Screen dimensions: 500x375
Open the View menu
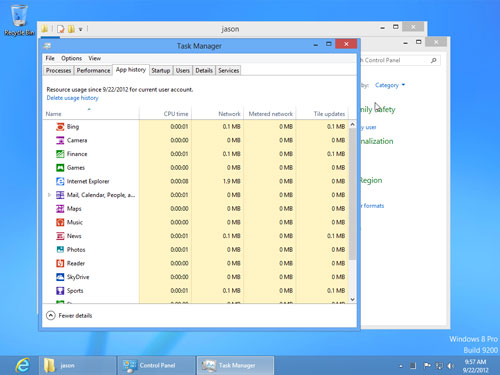pos(95,58)
